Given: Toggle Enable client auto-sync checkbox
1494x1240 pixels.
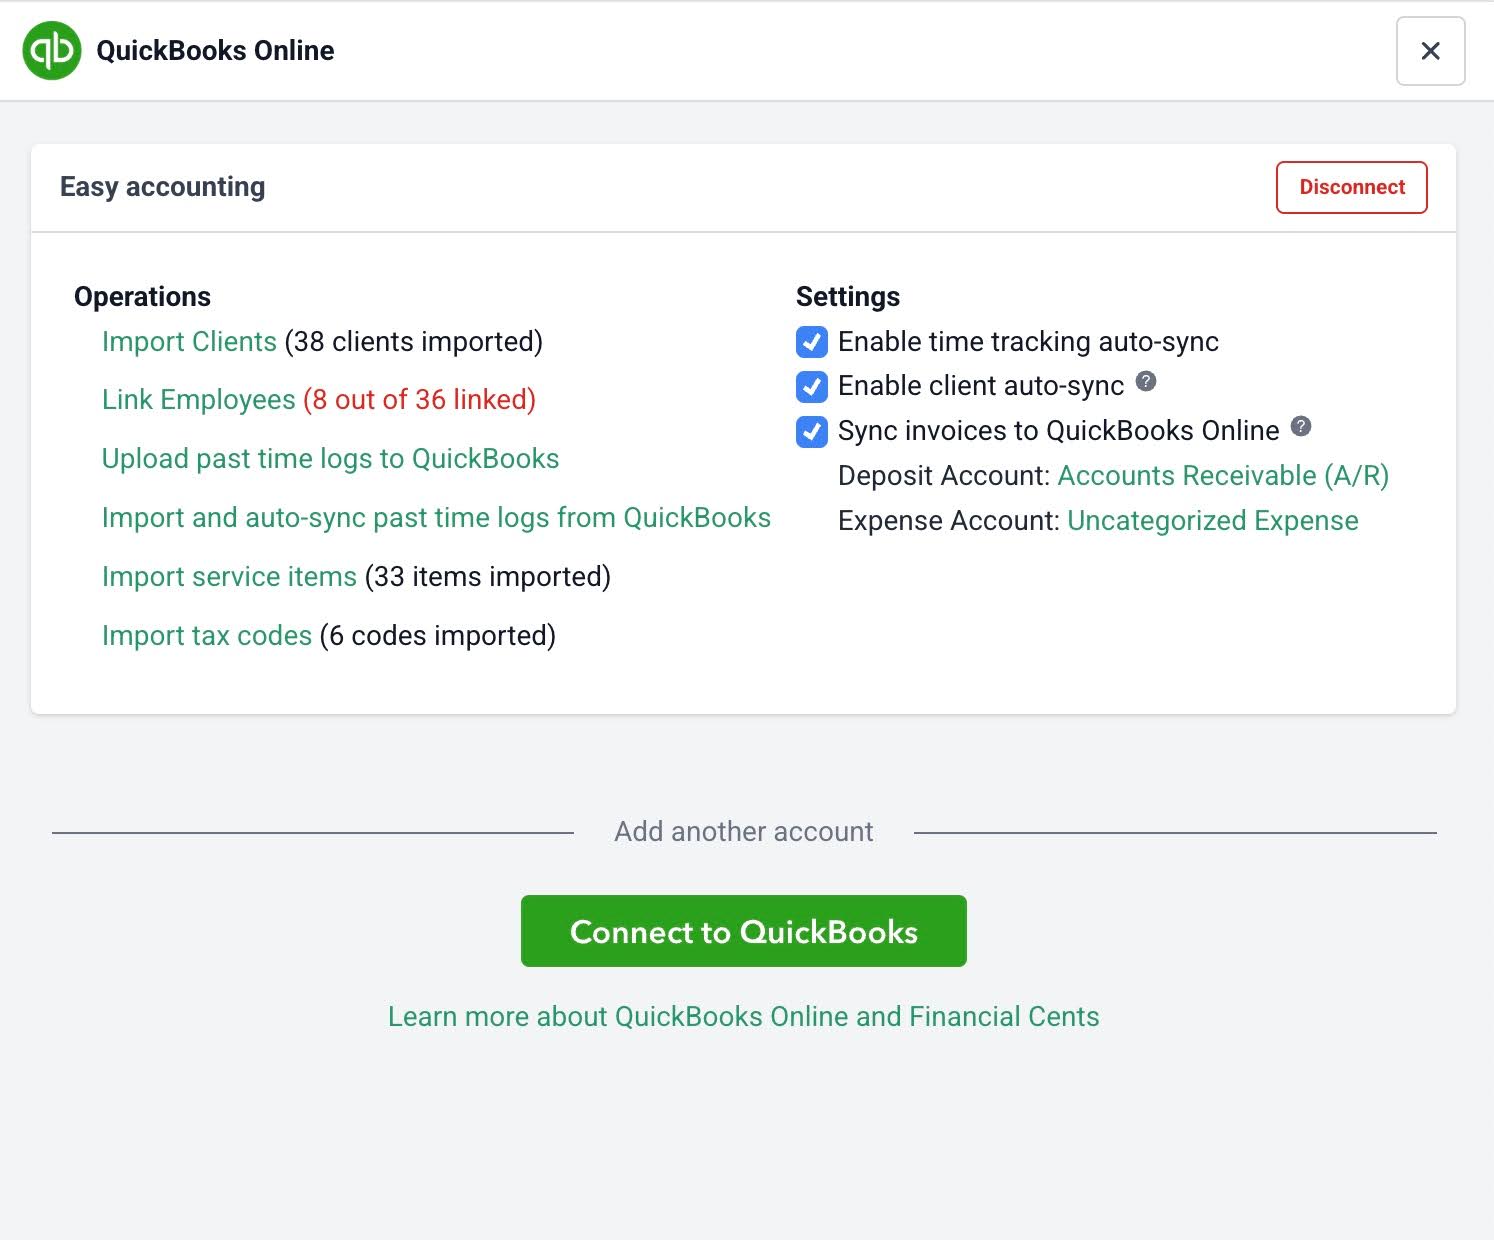Looking at the screenshot, I should pyautogui.click(x=812, y=386).
